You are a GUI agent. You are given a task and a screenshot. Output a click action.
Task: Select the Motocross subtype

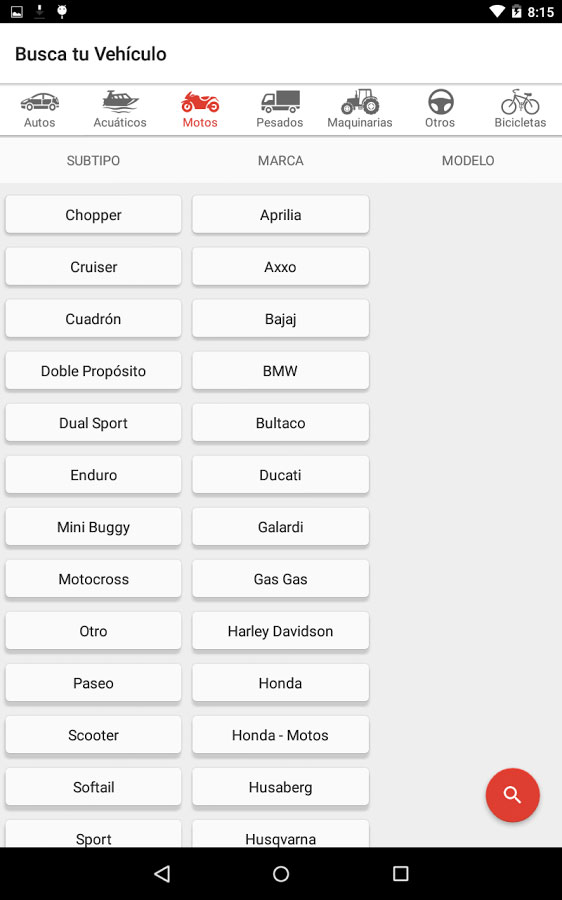[x=94, y=579]
